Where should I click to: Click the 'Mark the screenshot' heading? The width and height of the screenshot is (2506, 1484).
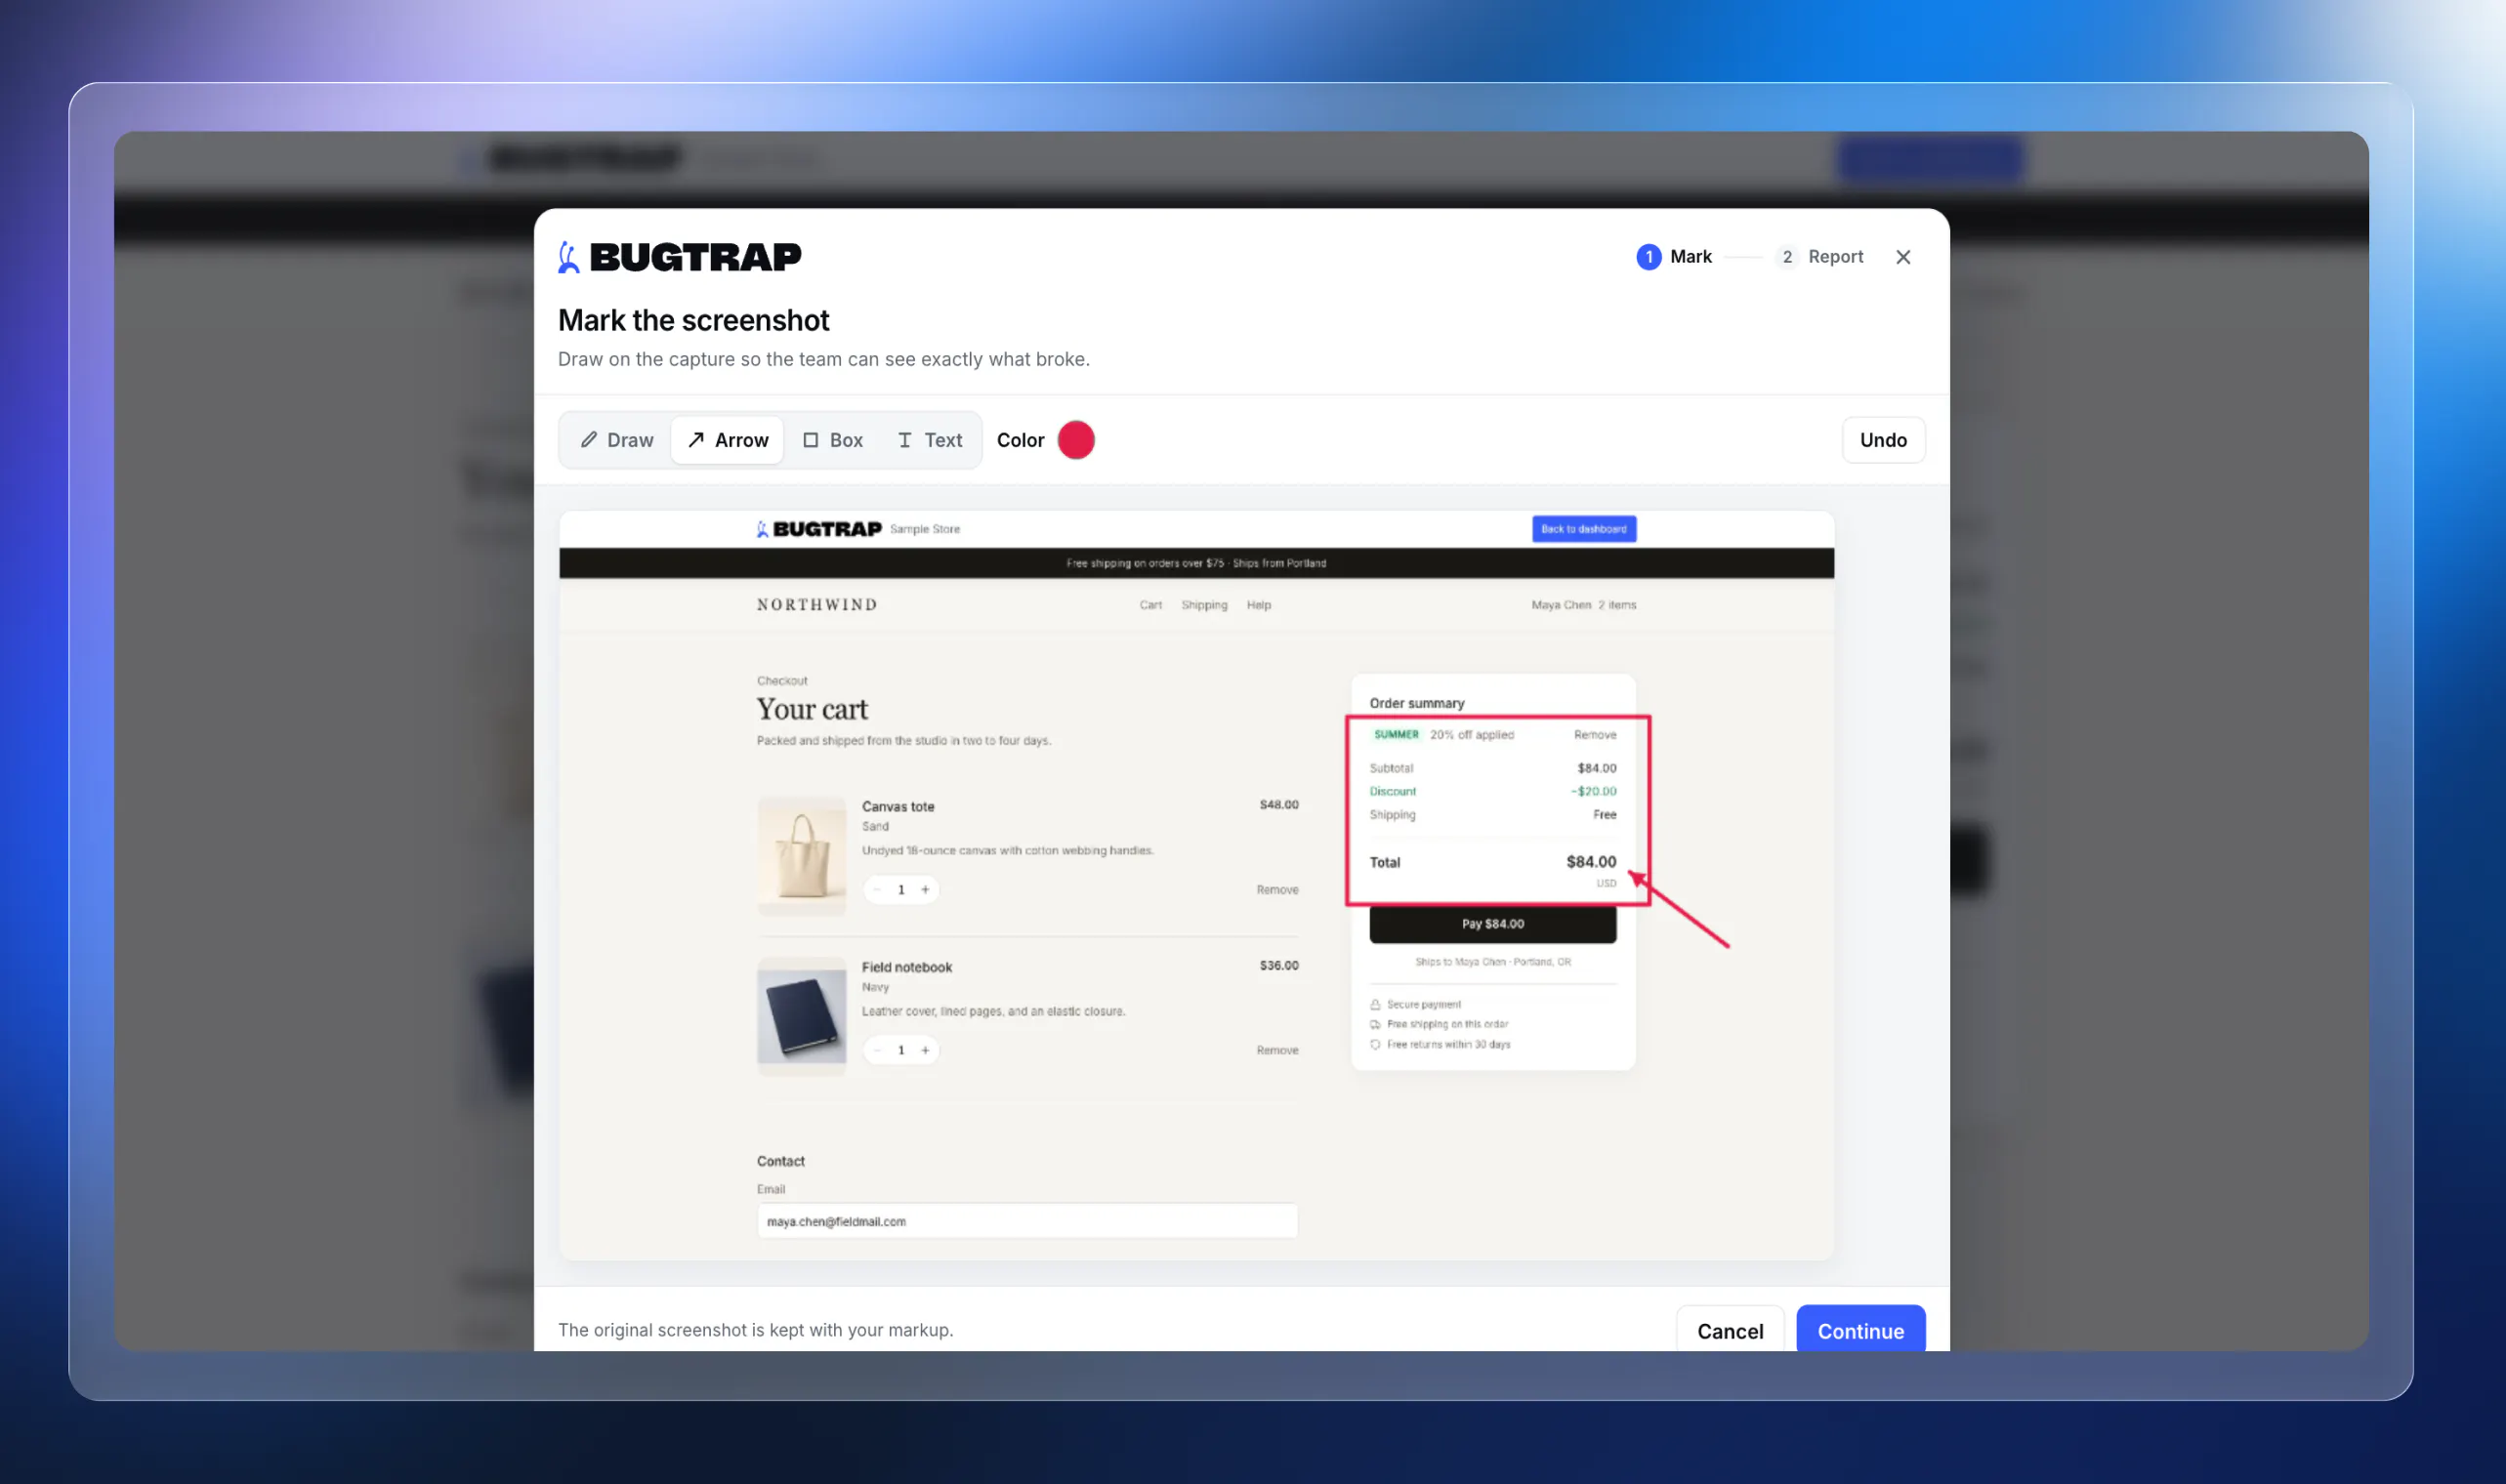pyautogui.click(x=693, y=320)
